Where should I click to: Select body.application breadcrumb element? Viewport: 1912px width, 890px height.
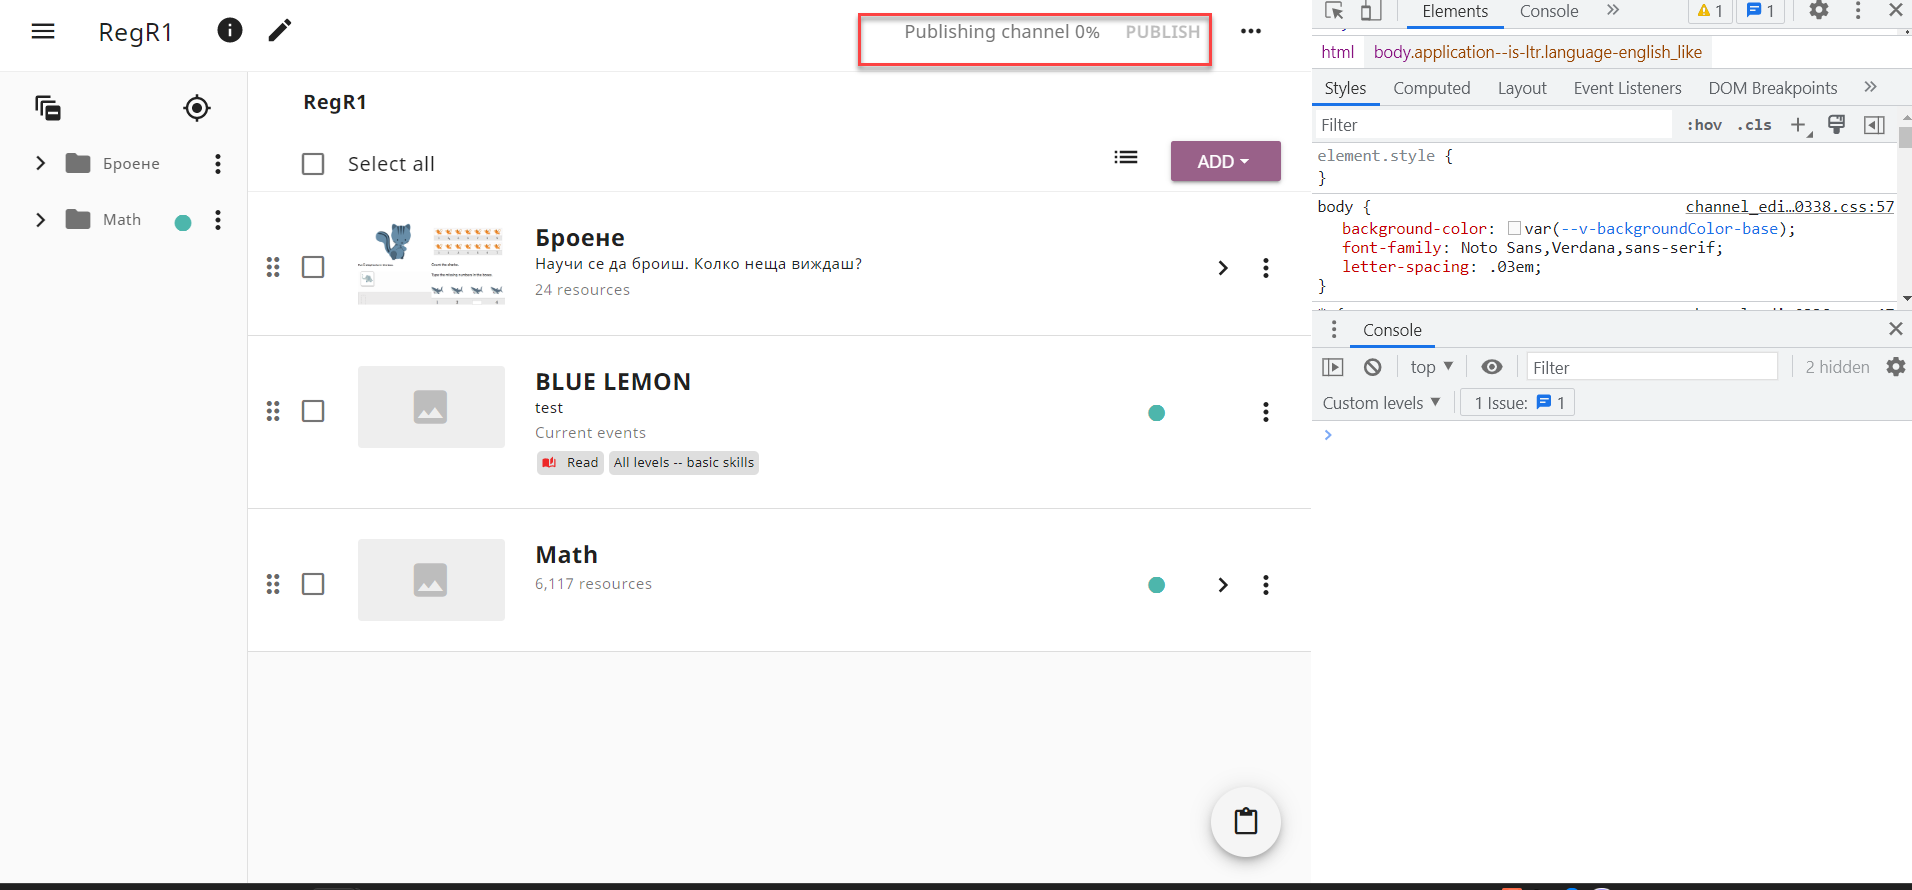[x=1537, y=52]
